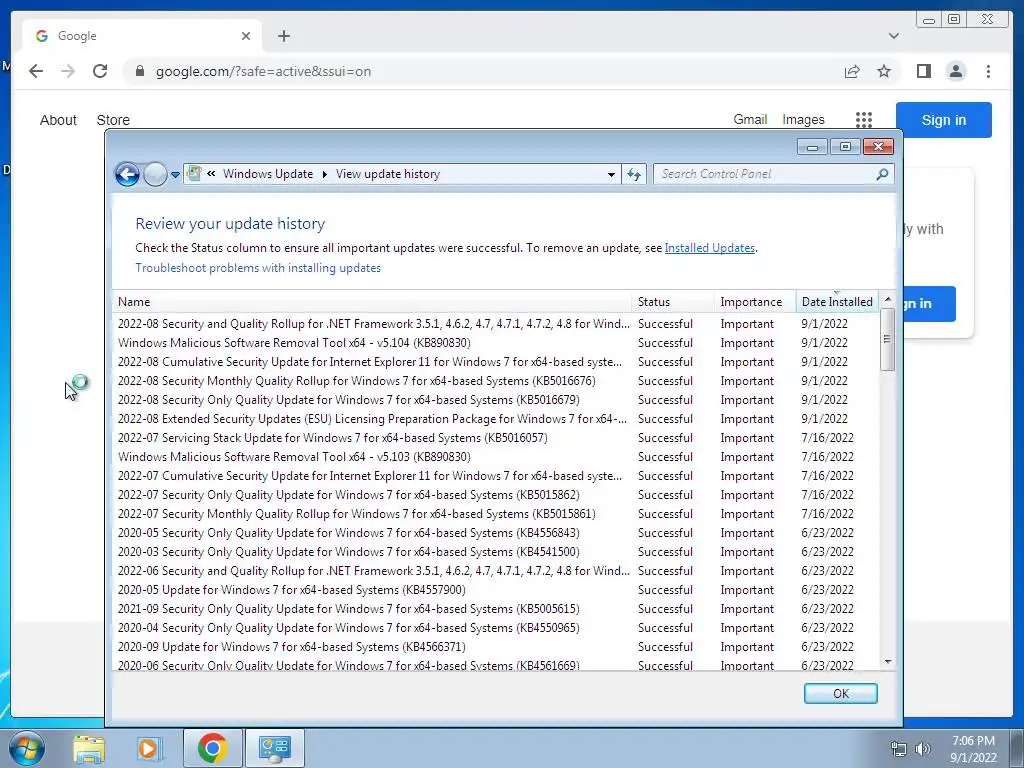Open Troubleshoot problems with installing updates
Viewport: 1024px width, 768px height.
click(x=258, y=268)
